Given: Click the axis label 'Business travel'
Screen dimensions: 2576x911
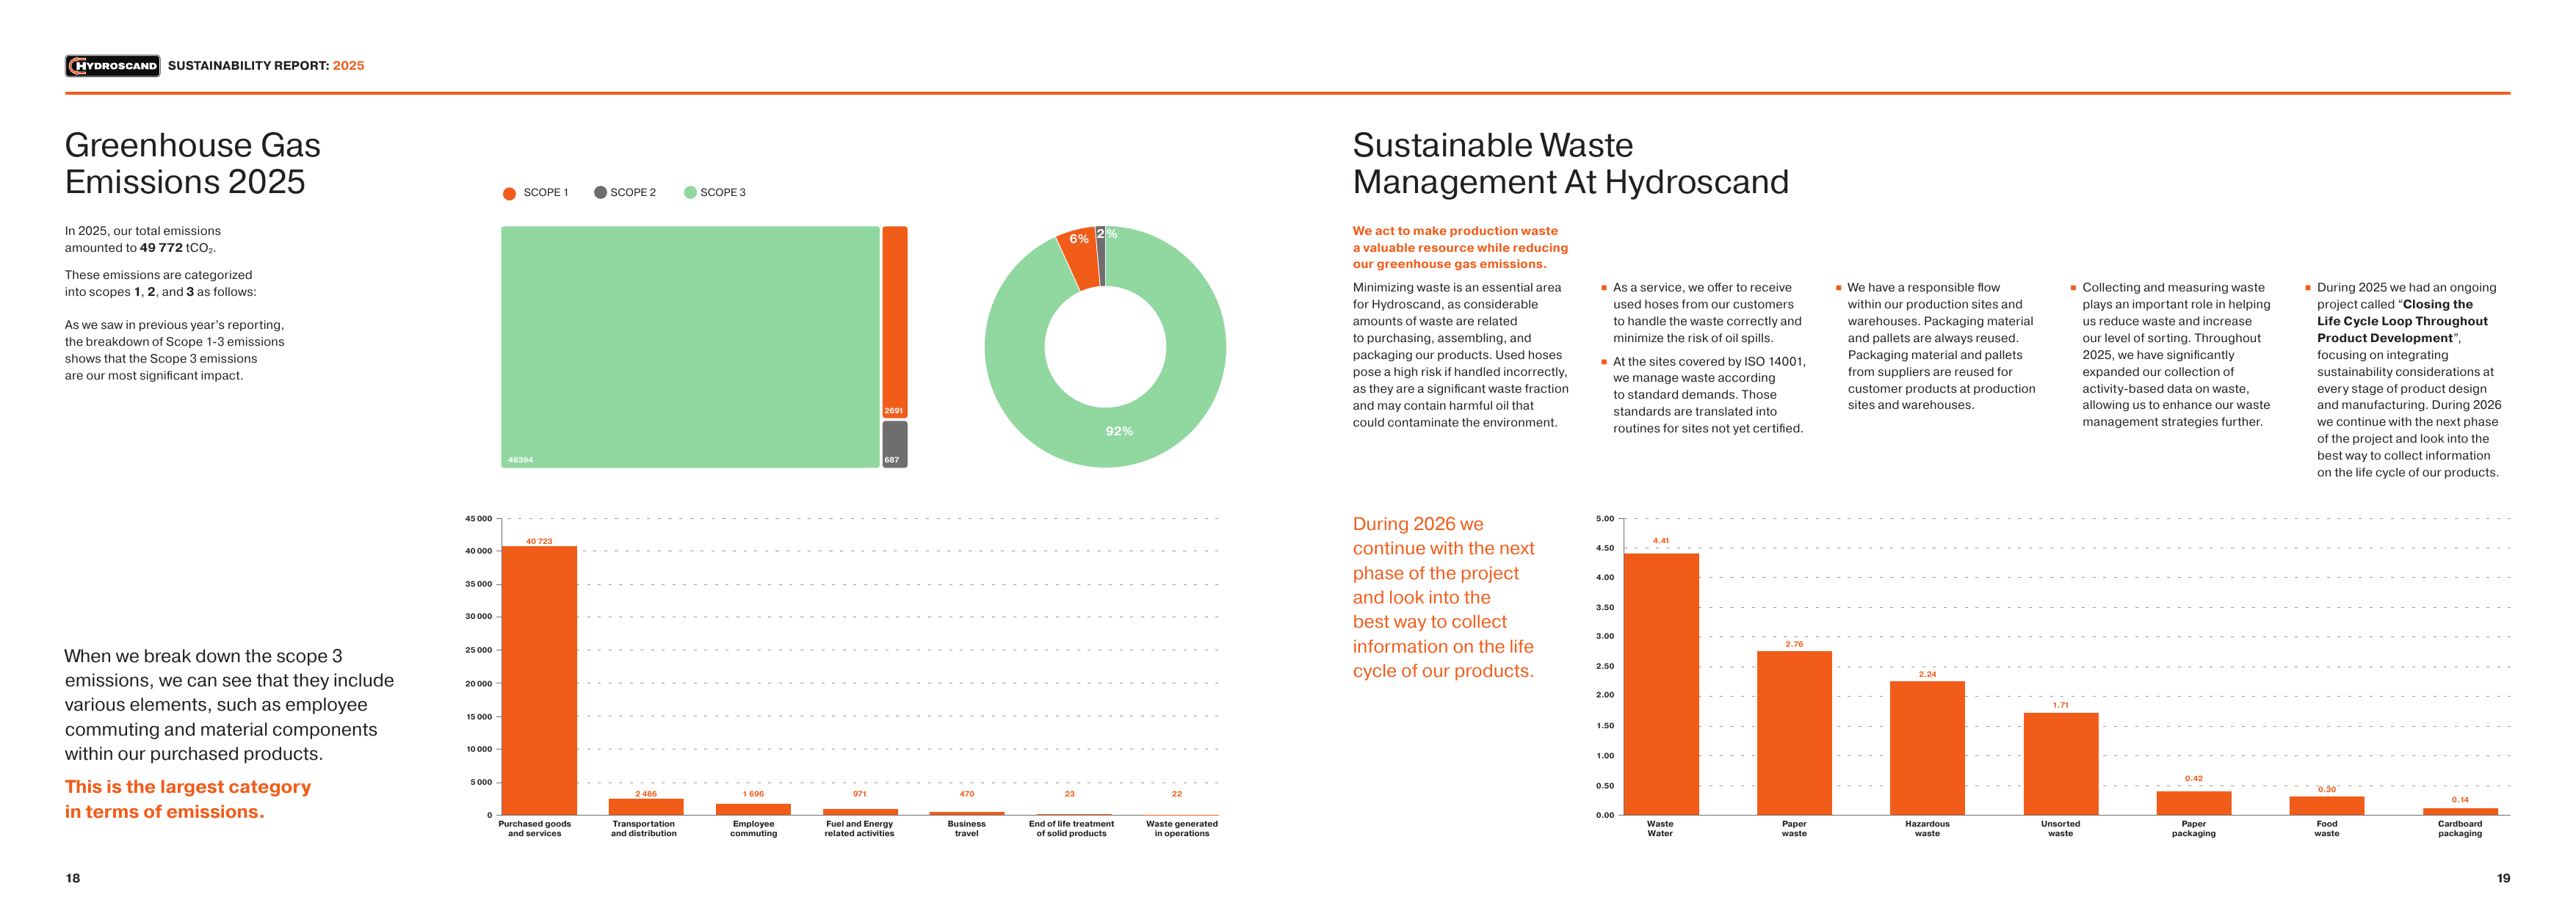Looking at the screenshot, I should 966,829.
